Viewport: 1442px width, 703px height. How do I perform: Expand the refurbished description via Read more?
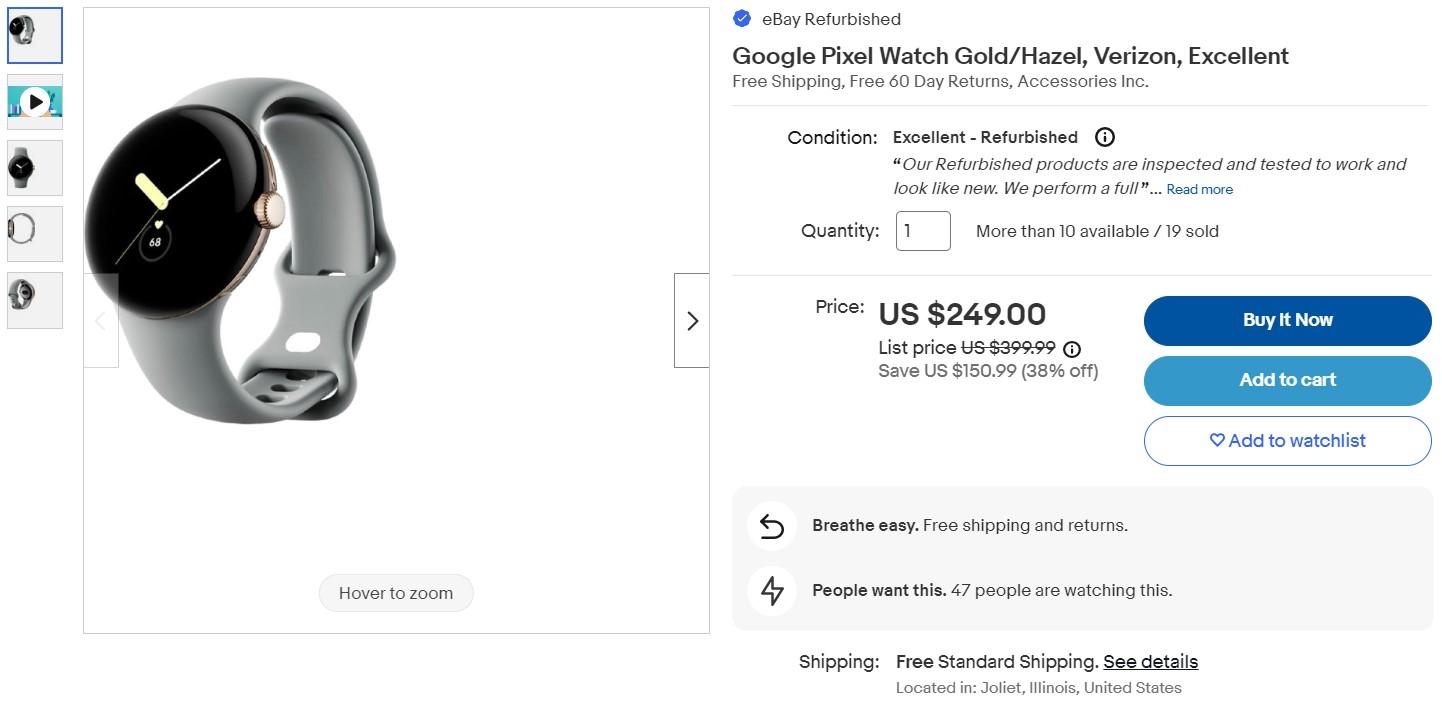1198,189
